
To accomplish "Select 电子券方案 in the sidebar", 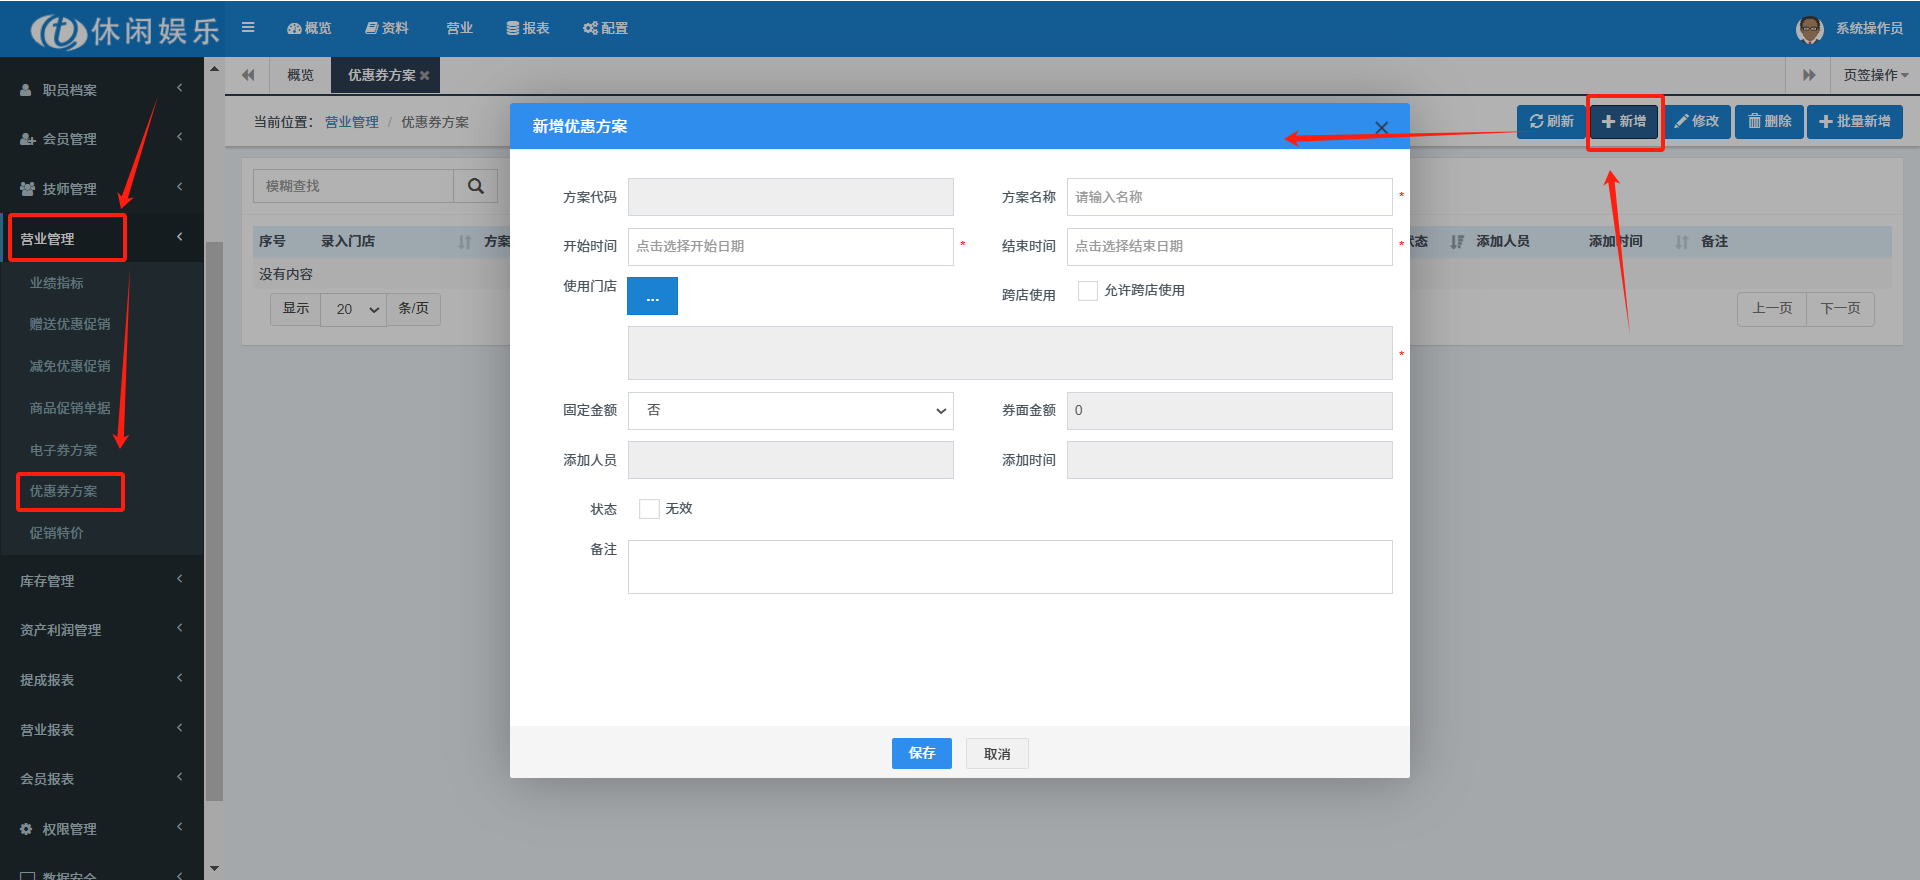I will pyautogui.click(x=64, y=450).
